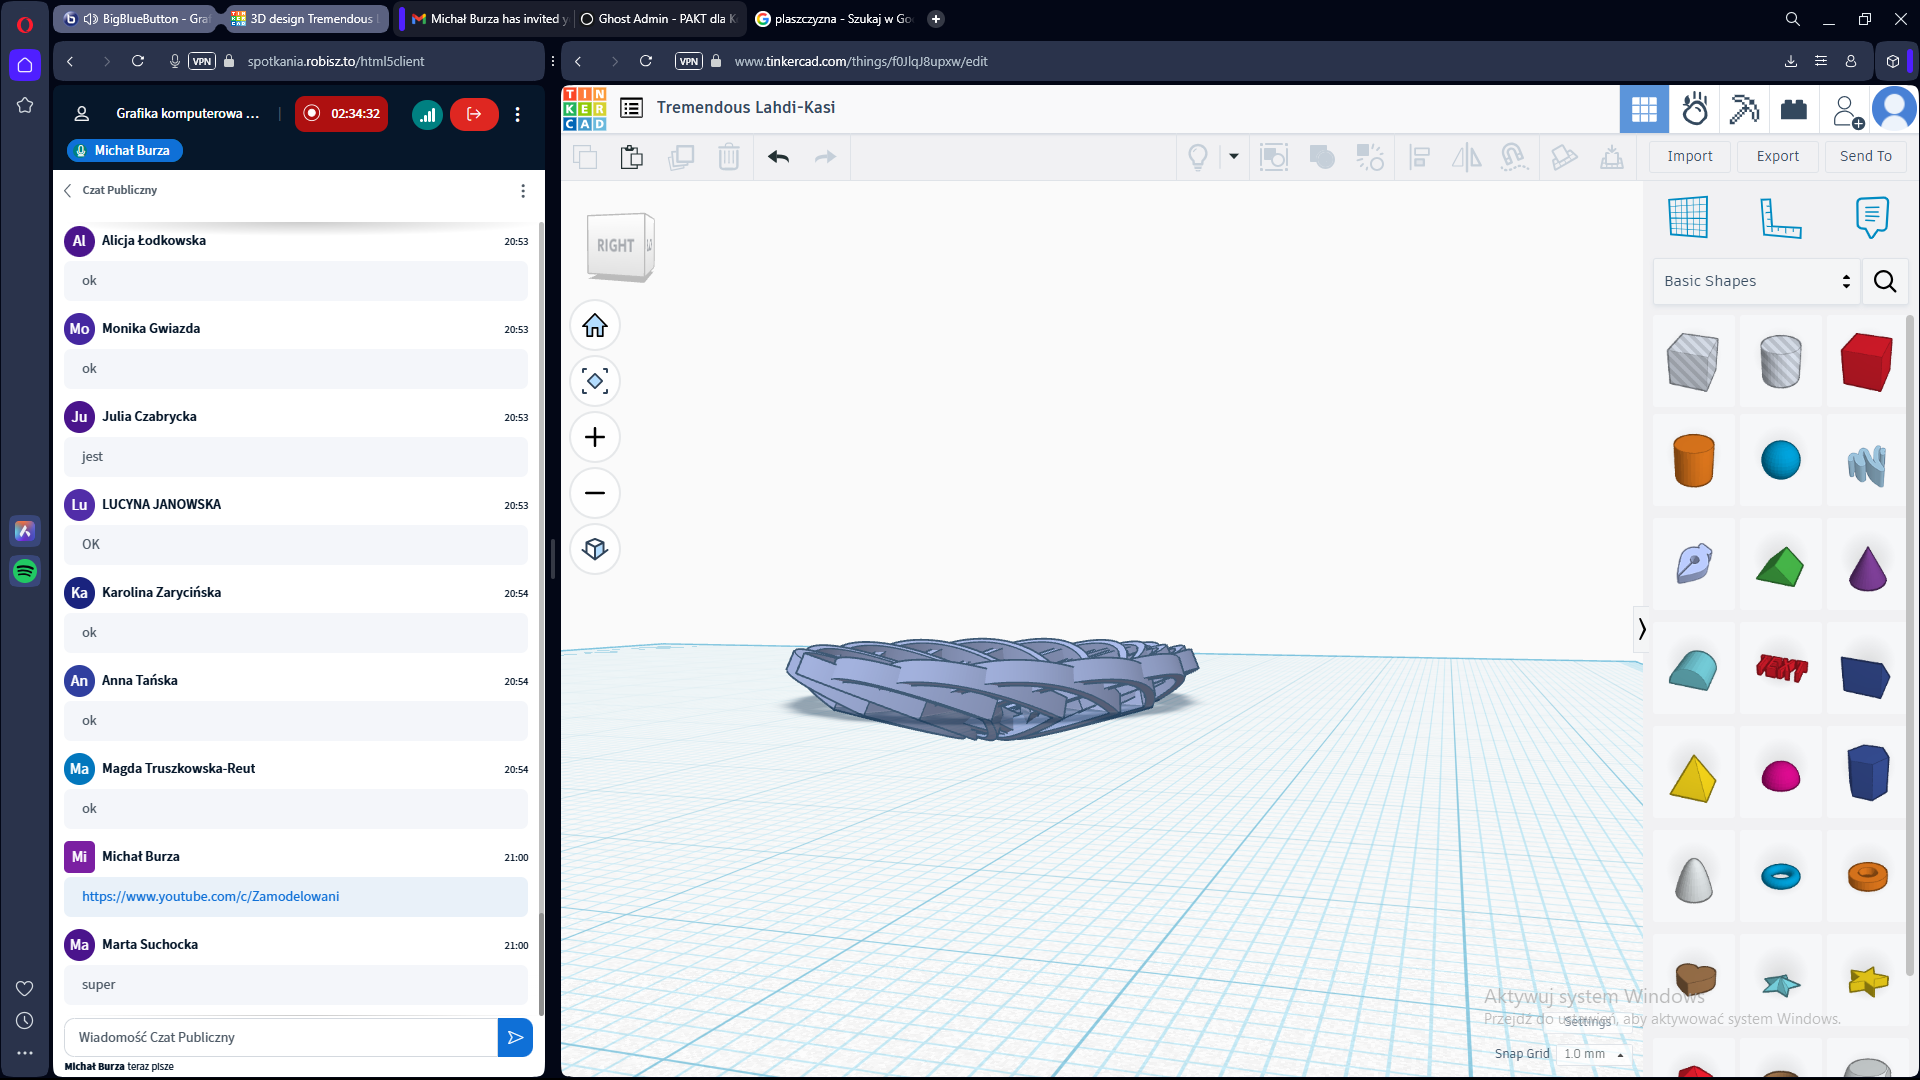Select the Workplane tool

coord(1688,217)
